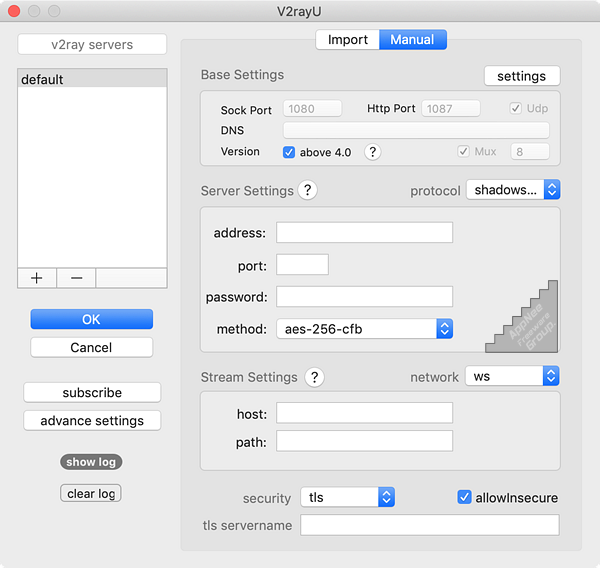Close the V2rayU window

click(14, 11)
